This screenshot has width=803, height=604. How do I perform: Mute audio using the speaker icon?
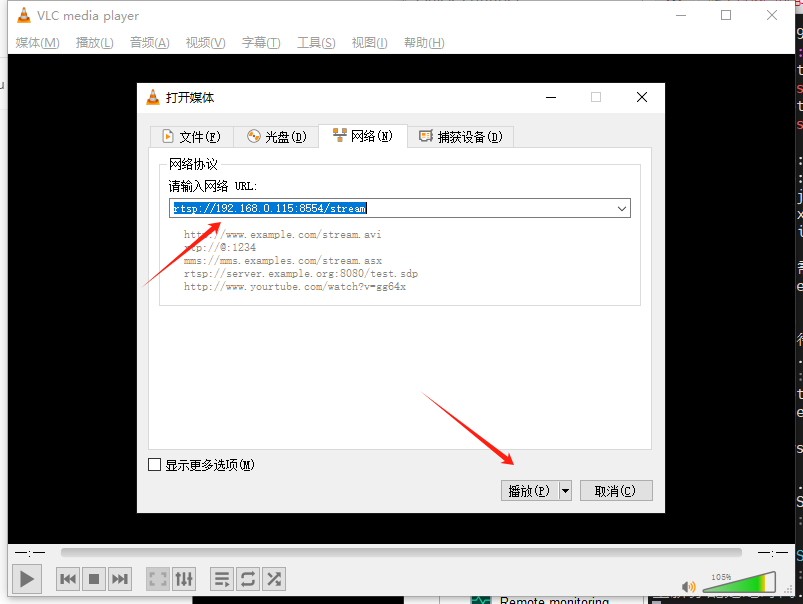688,586
